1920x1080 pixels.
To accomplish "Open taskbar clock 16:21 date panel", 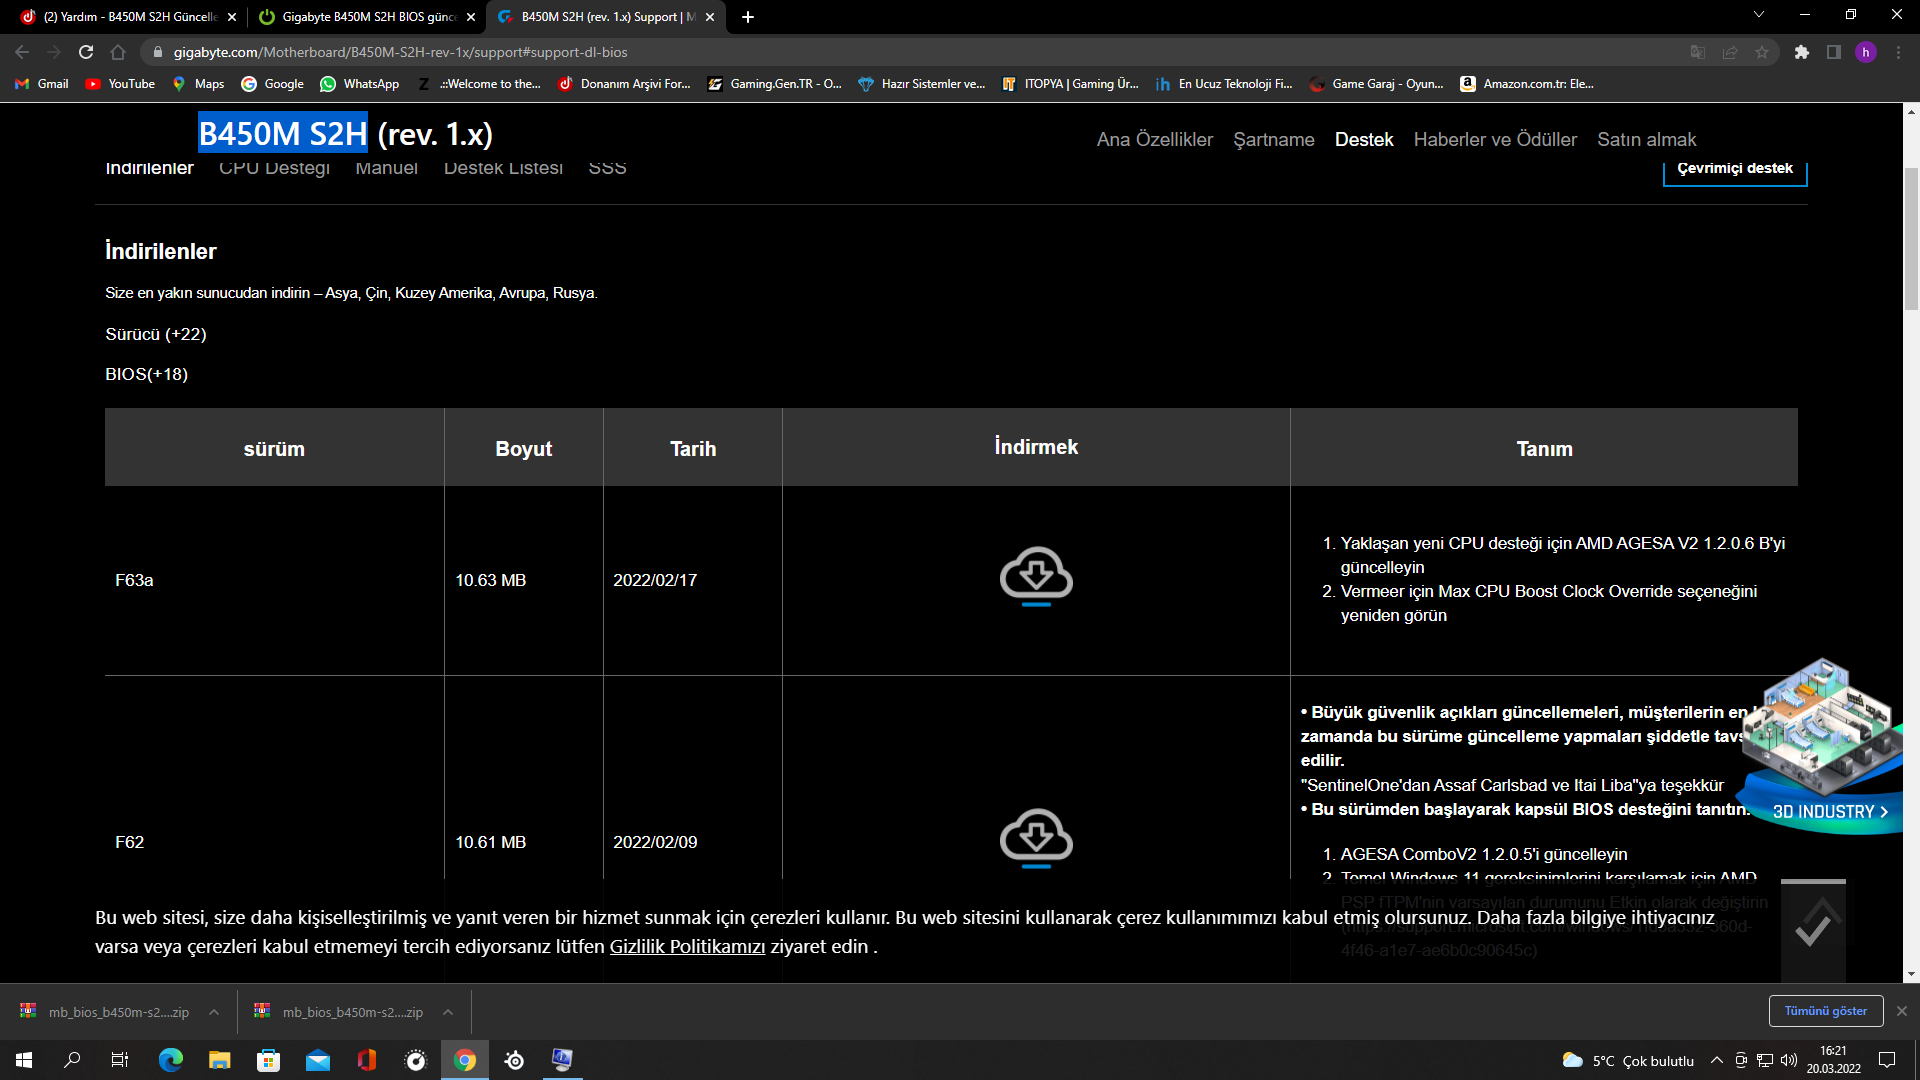I will tap(1833, 1060).
